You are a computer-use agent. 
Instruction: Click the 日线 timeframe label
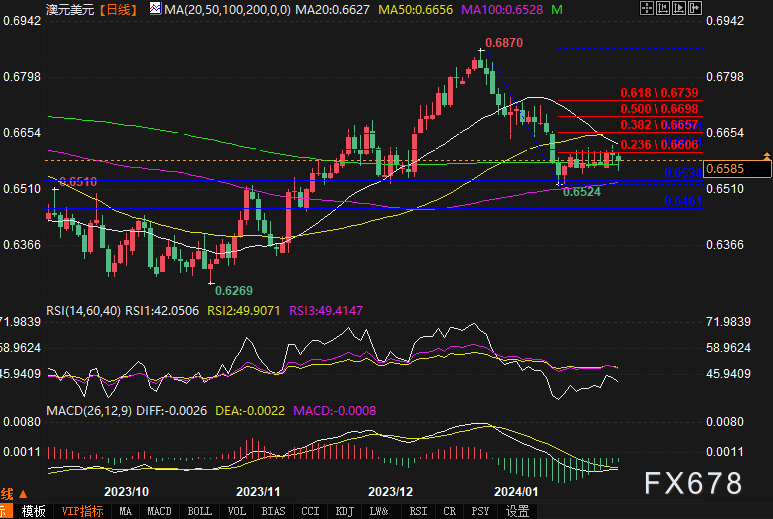tap(122, 9)
